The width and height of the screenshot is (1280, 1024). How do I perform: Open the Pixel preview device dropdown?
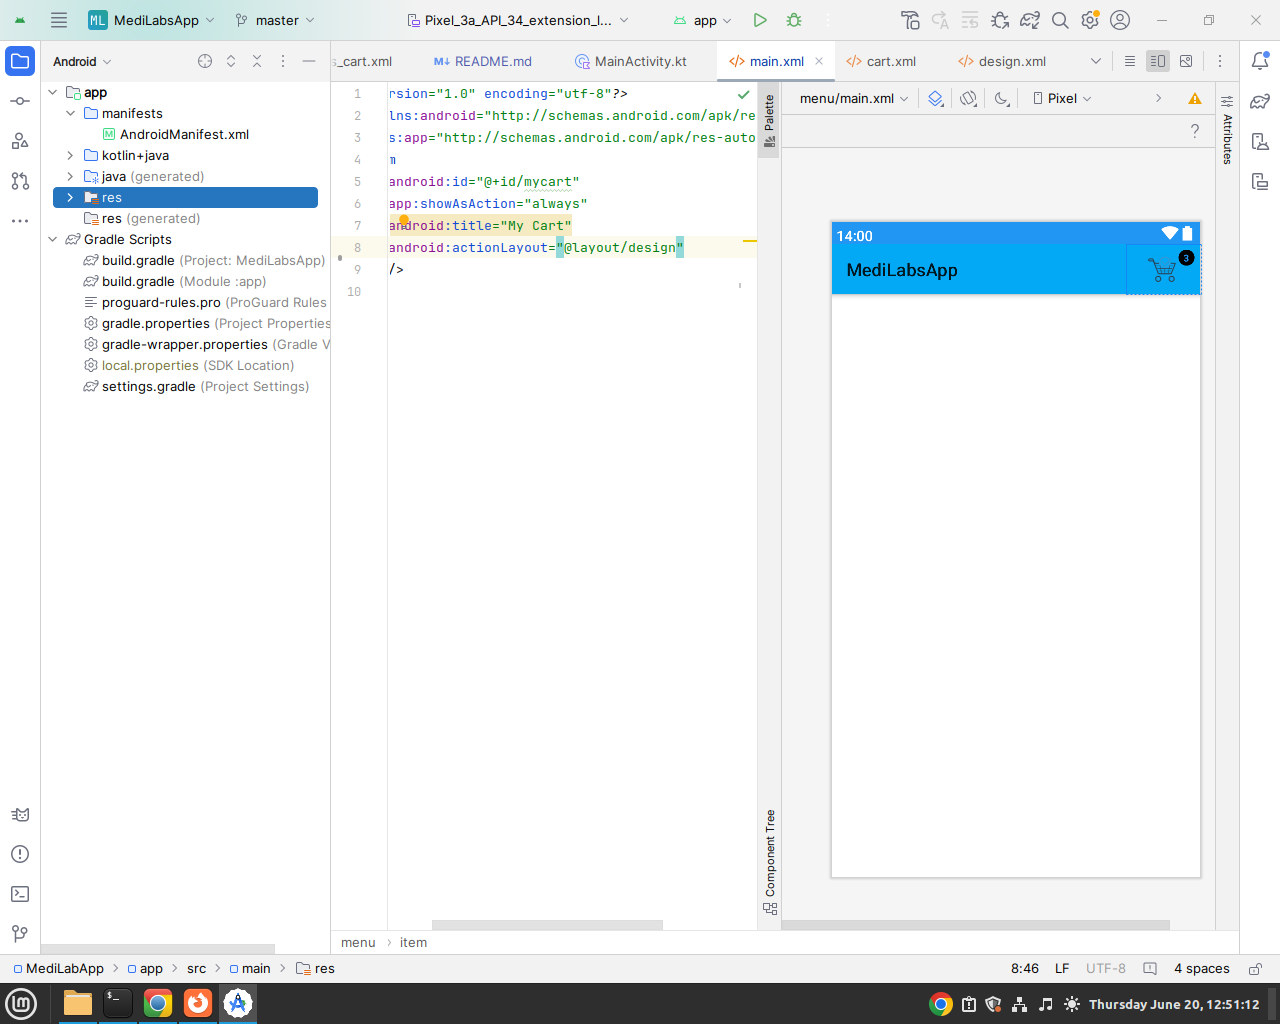pos(1062,98)
